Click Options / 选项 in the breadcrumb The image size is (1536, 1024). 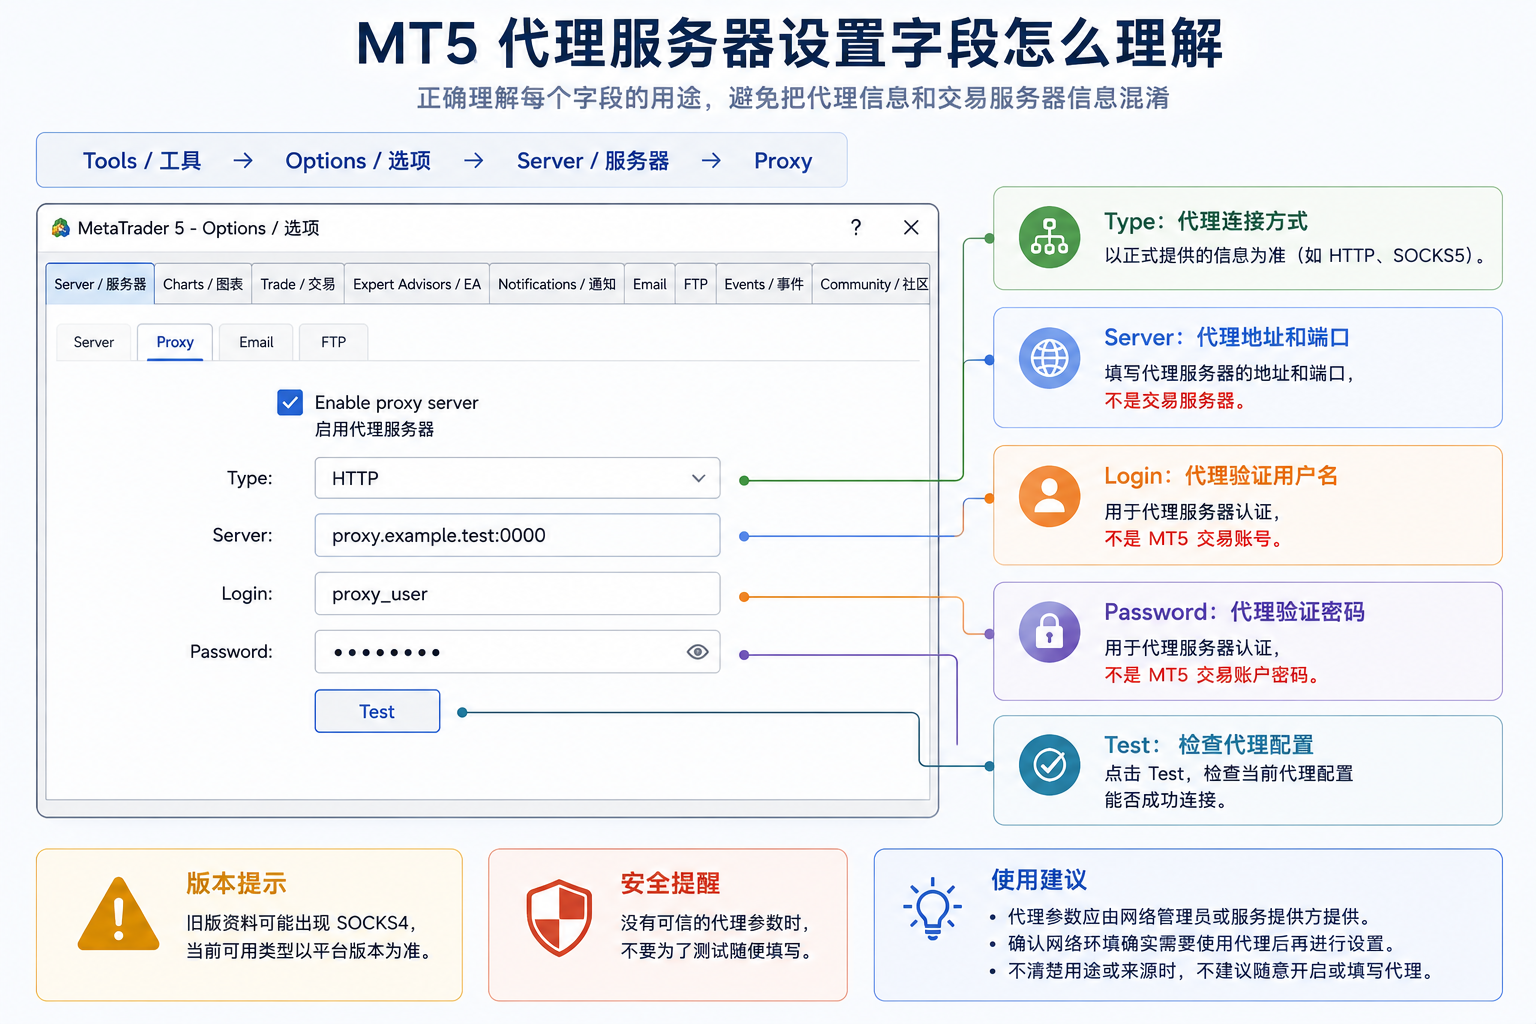(x=358, y=161)
